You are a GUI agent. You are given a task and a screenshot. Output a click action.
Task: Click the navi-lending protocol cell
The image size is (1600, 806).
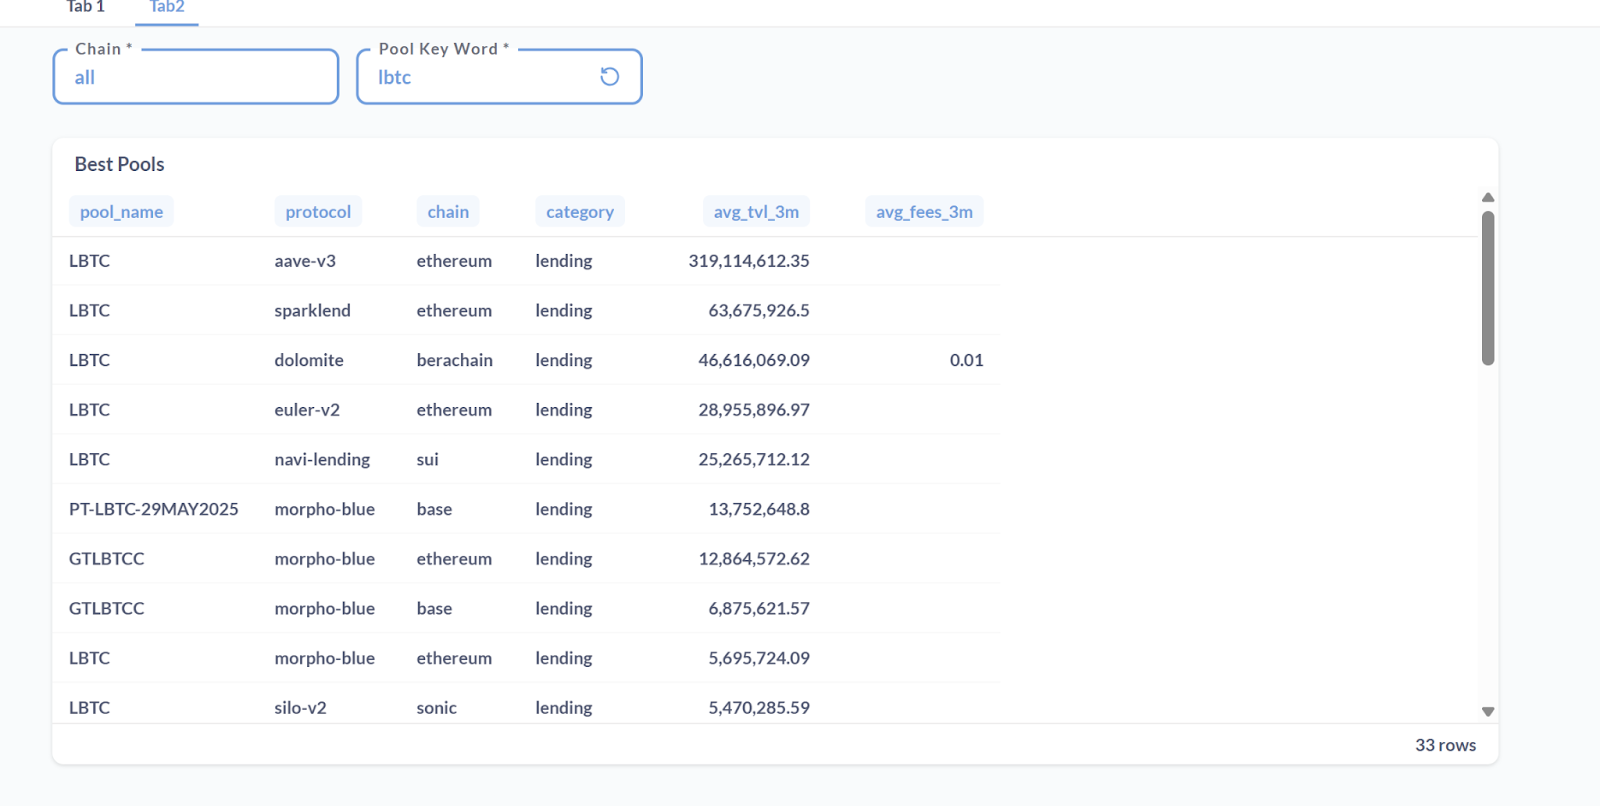322,460
